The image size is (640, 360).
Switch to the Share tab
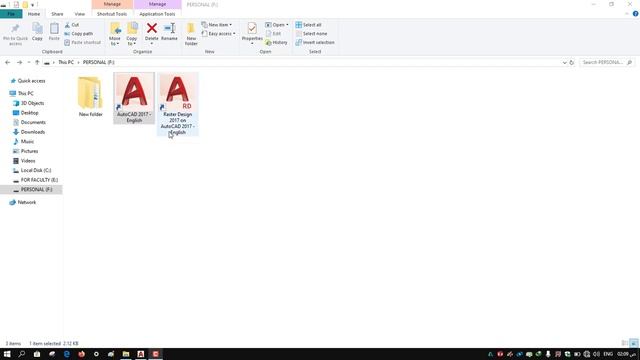click(x=57, y=14)
